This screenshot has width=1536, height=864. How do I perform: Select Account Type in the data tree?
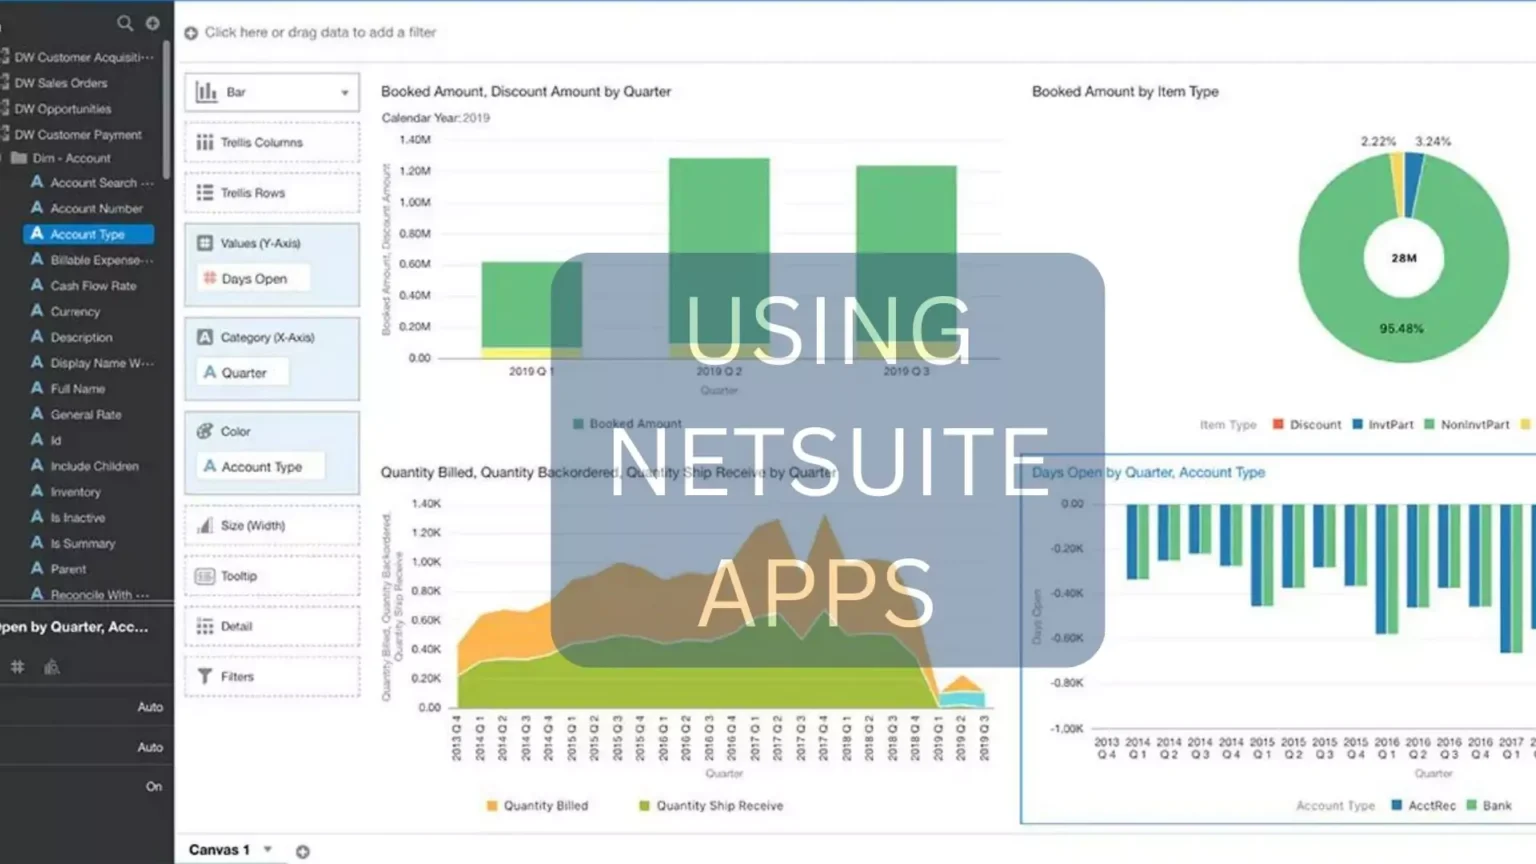[x=88, y=234]
